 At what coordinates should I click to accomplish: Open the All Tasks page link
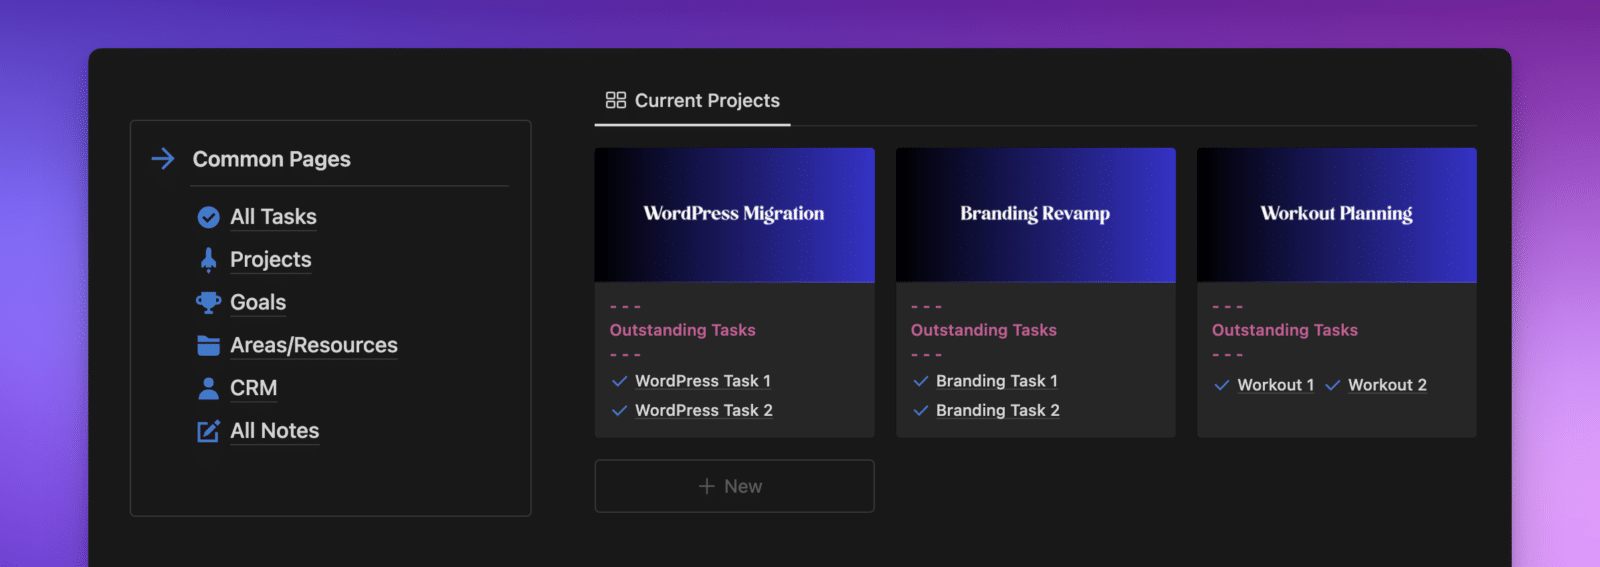[x=273, y=217]
